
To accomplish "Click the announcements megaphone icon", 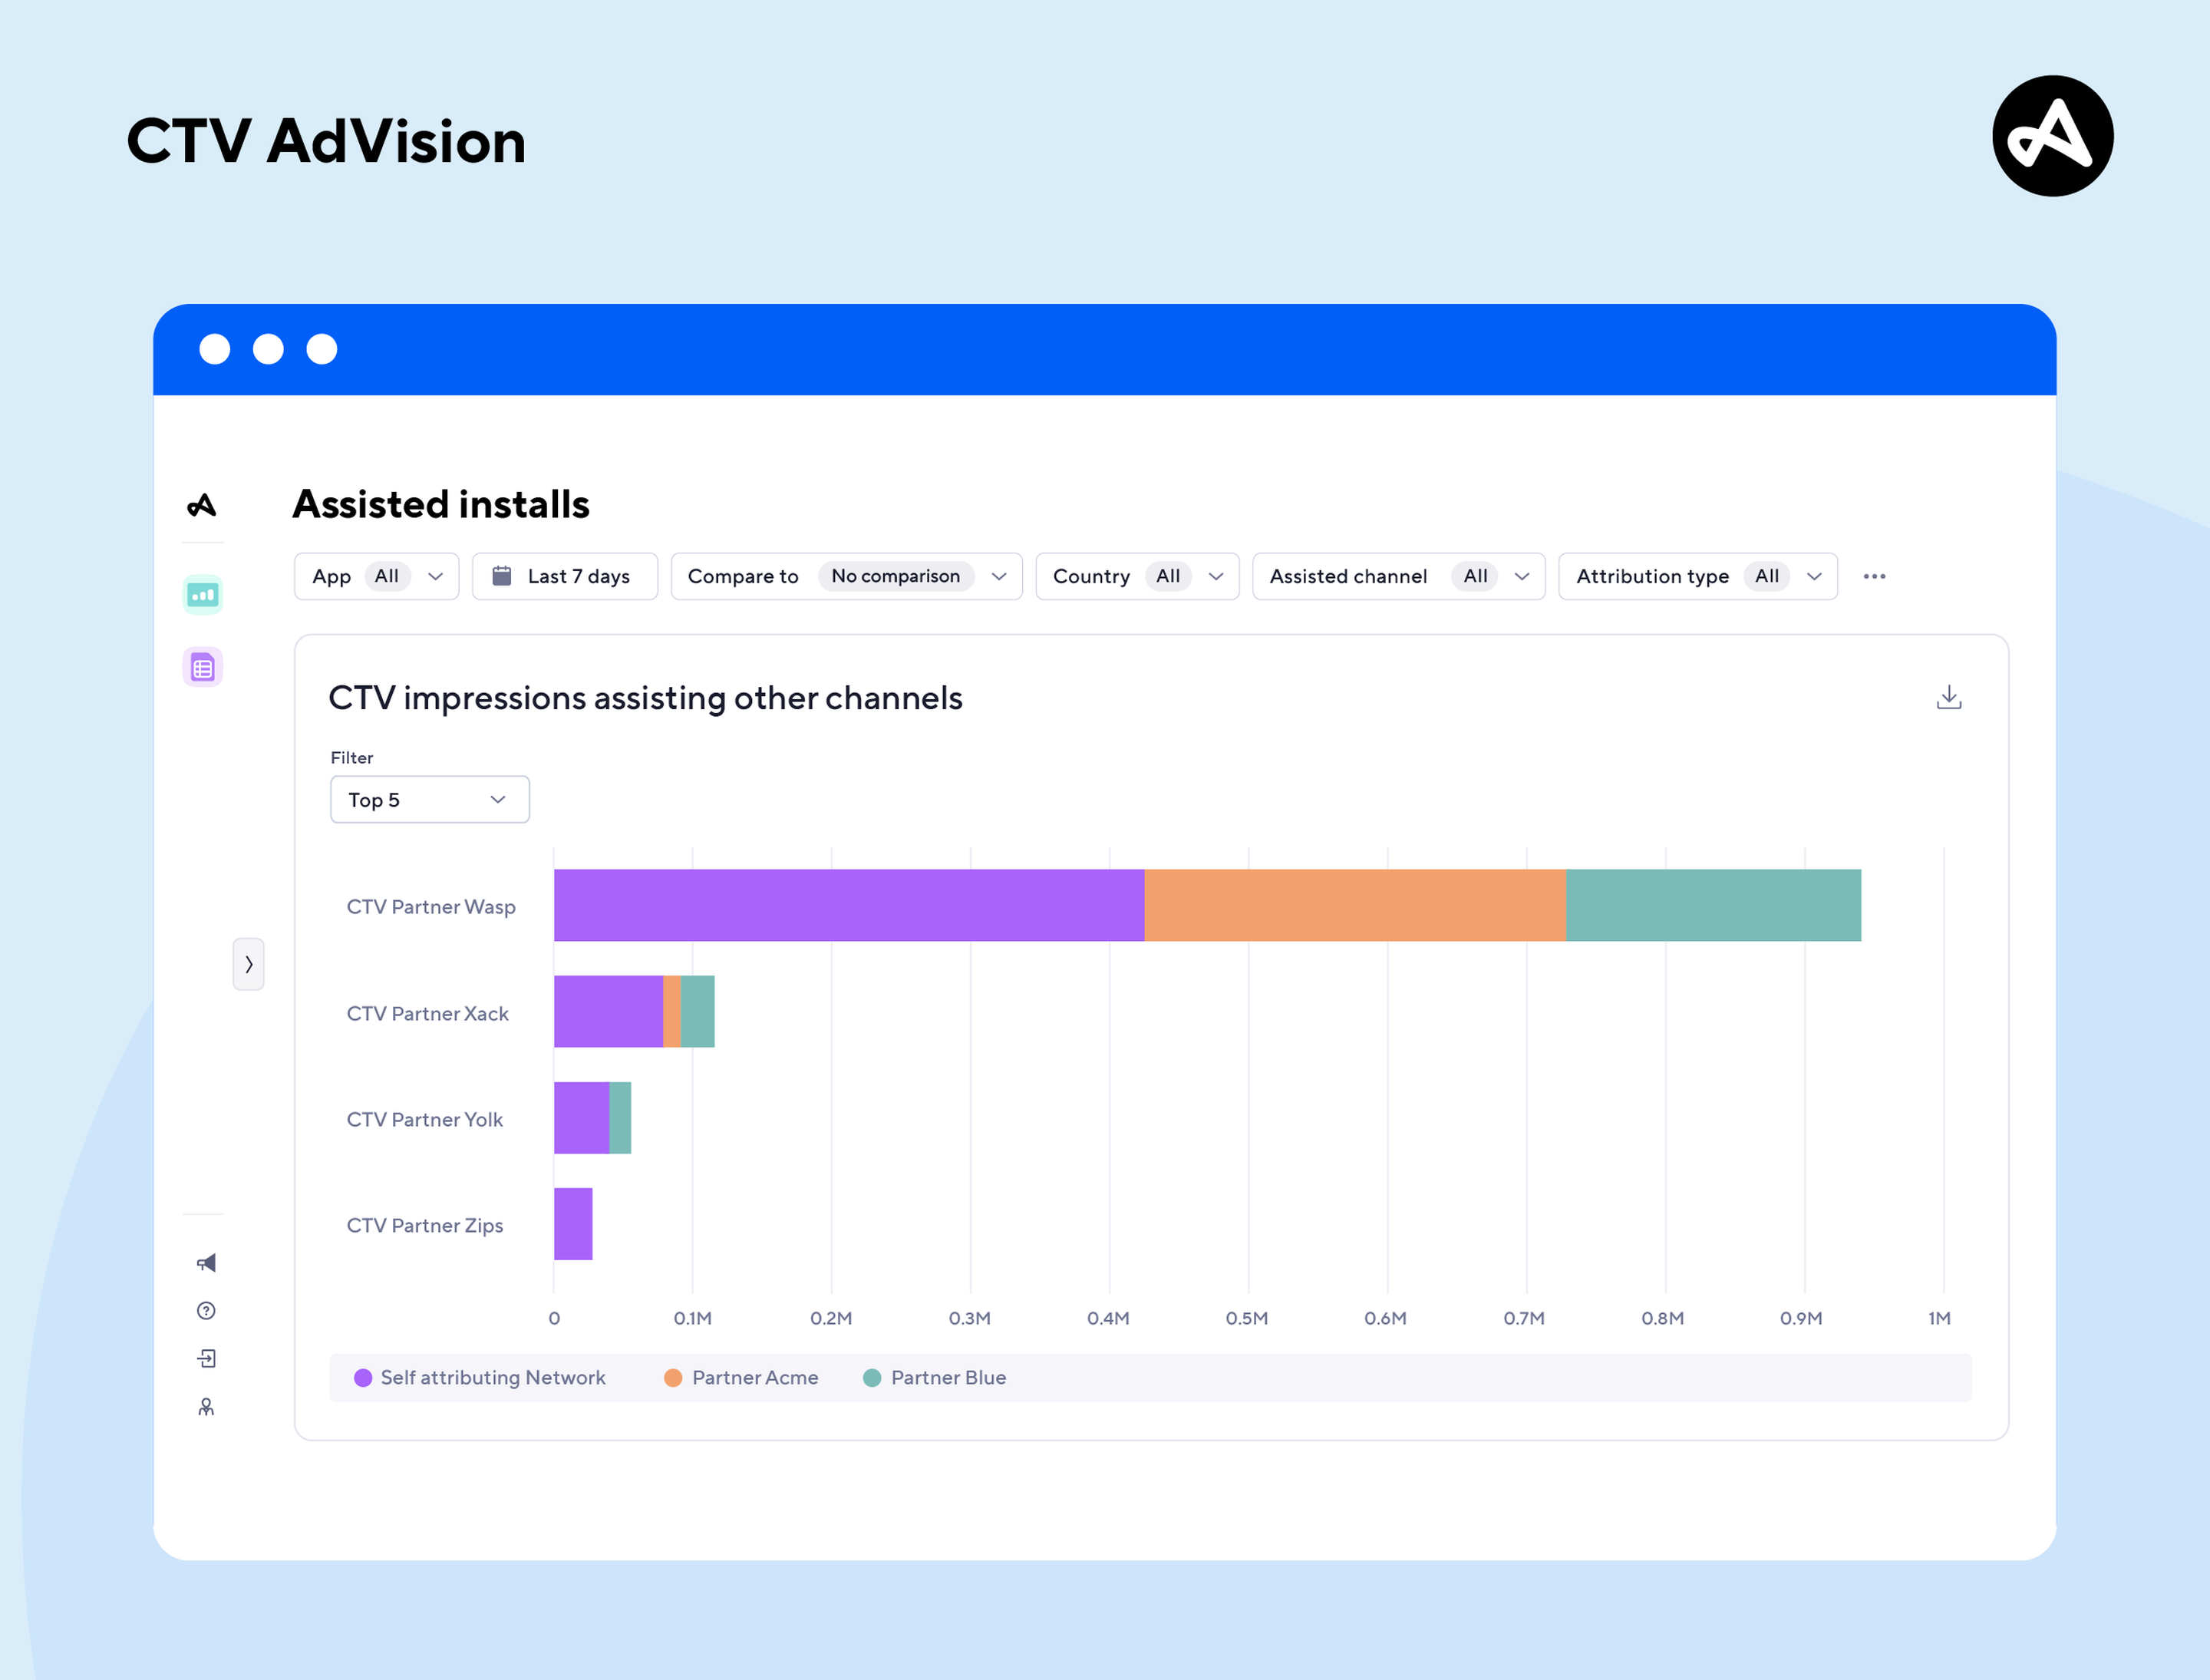I will click(x=206, y=1263).
